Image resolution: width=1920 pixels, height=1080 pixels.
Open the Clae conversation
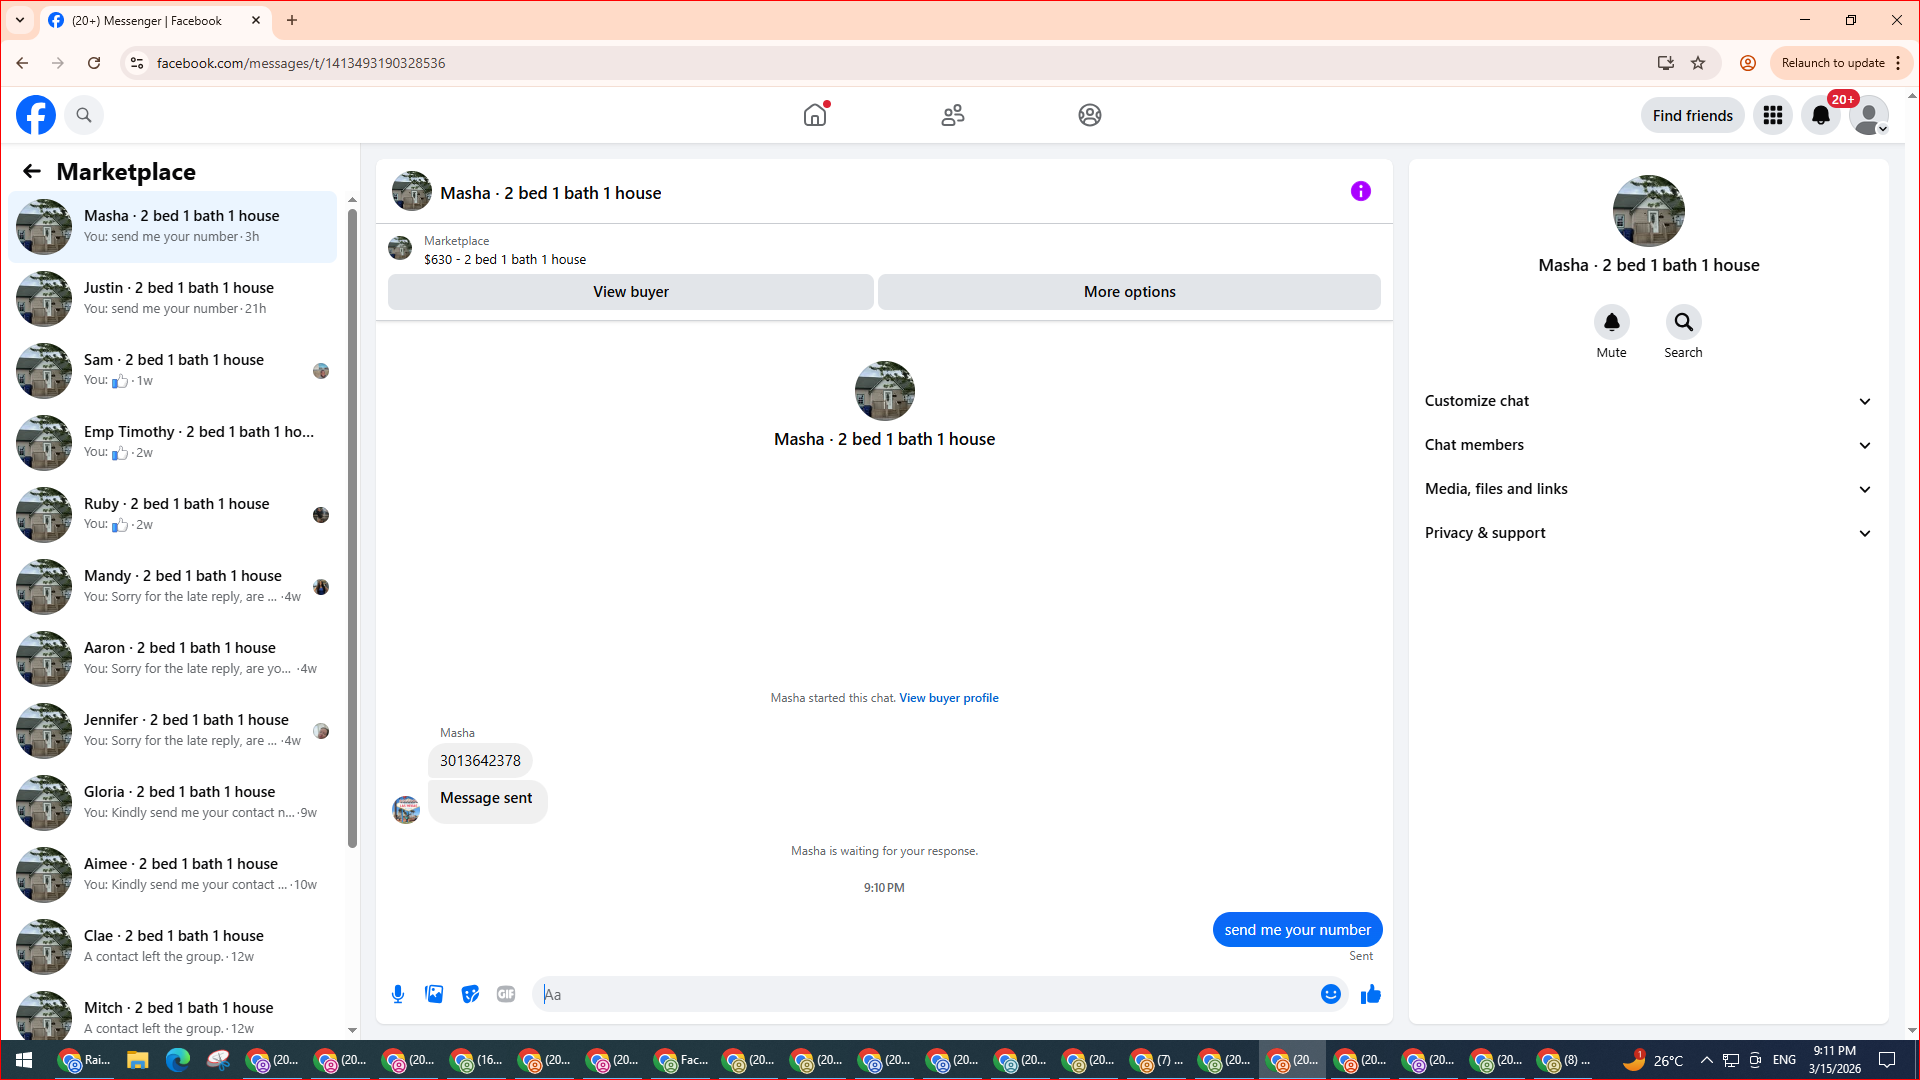(x=173, y=946)
